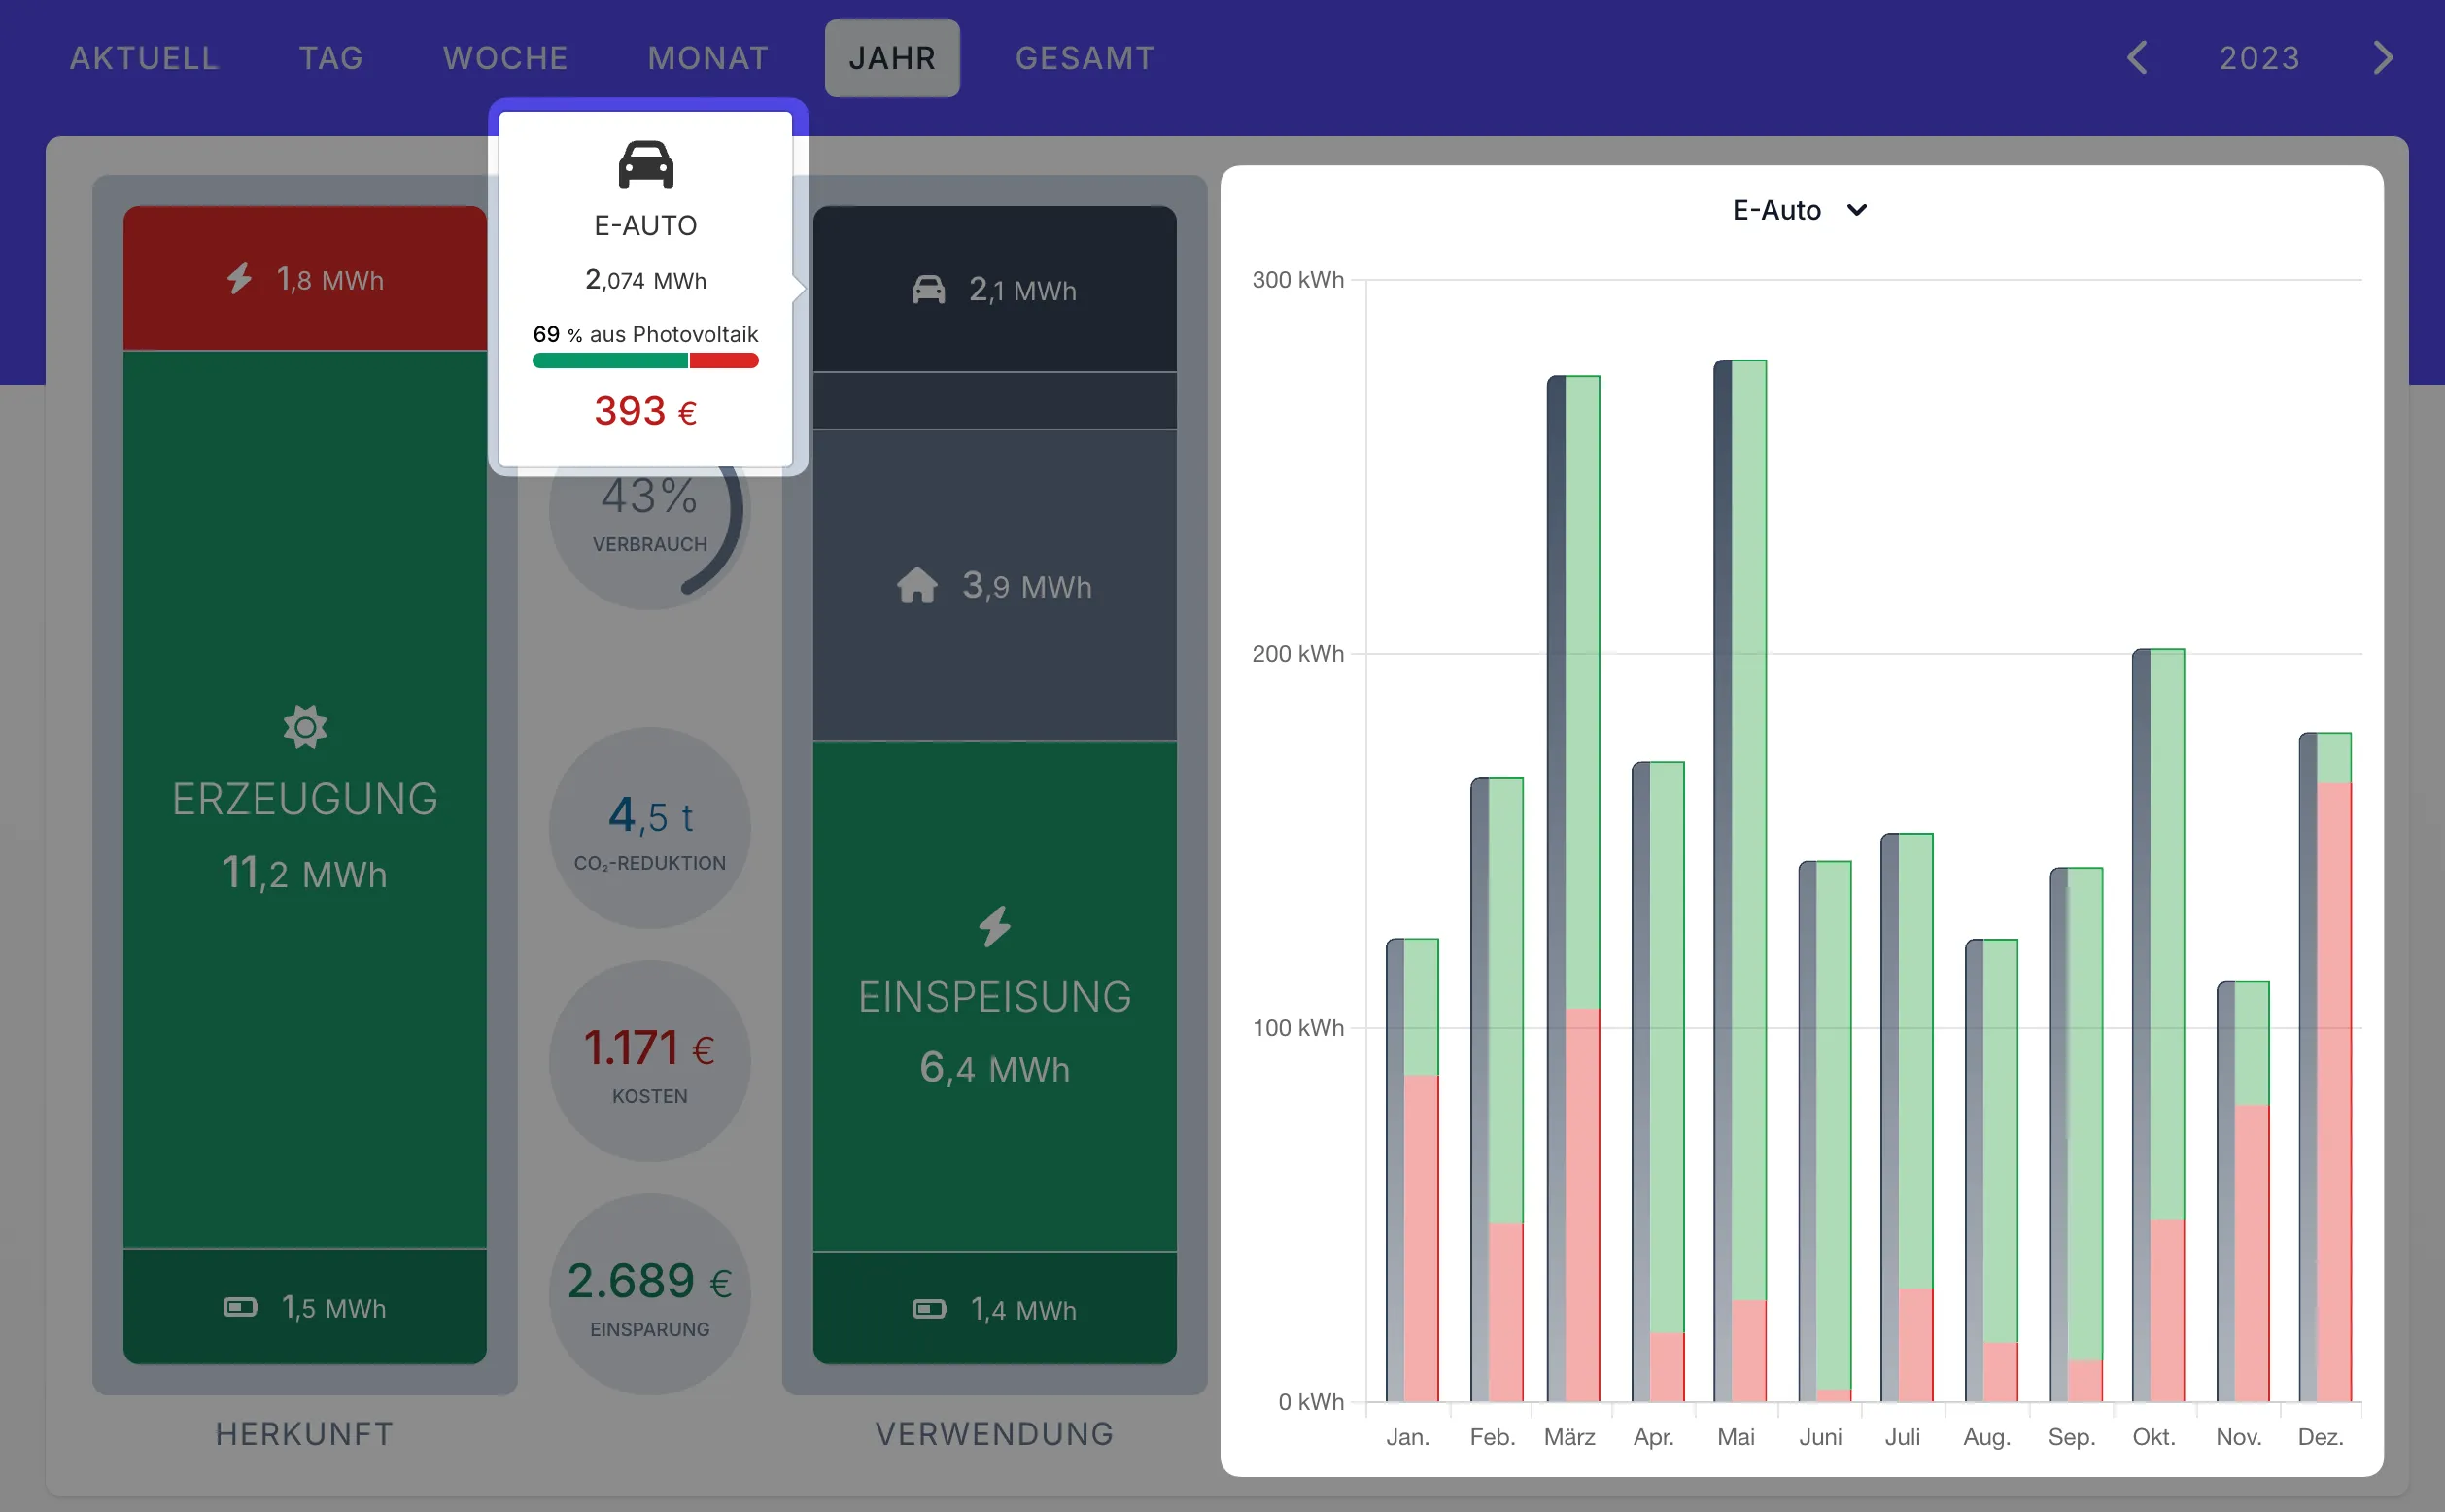Click the 4,5 t CO₂-REDUKTION circle
The width and height of the screenshot is (2445, 1512).
coord(649,828)
